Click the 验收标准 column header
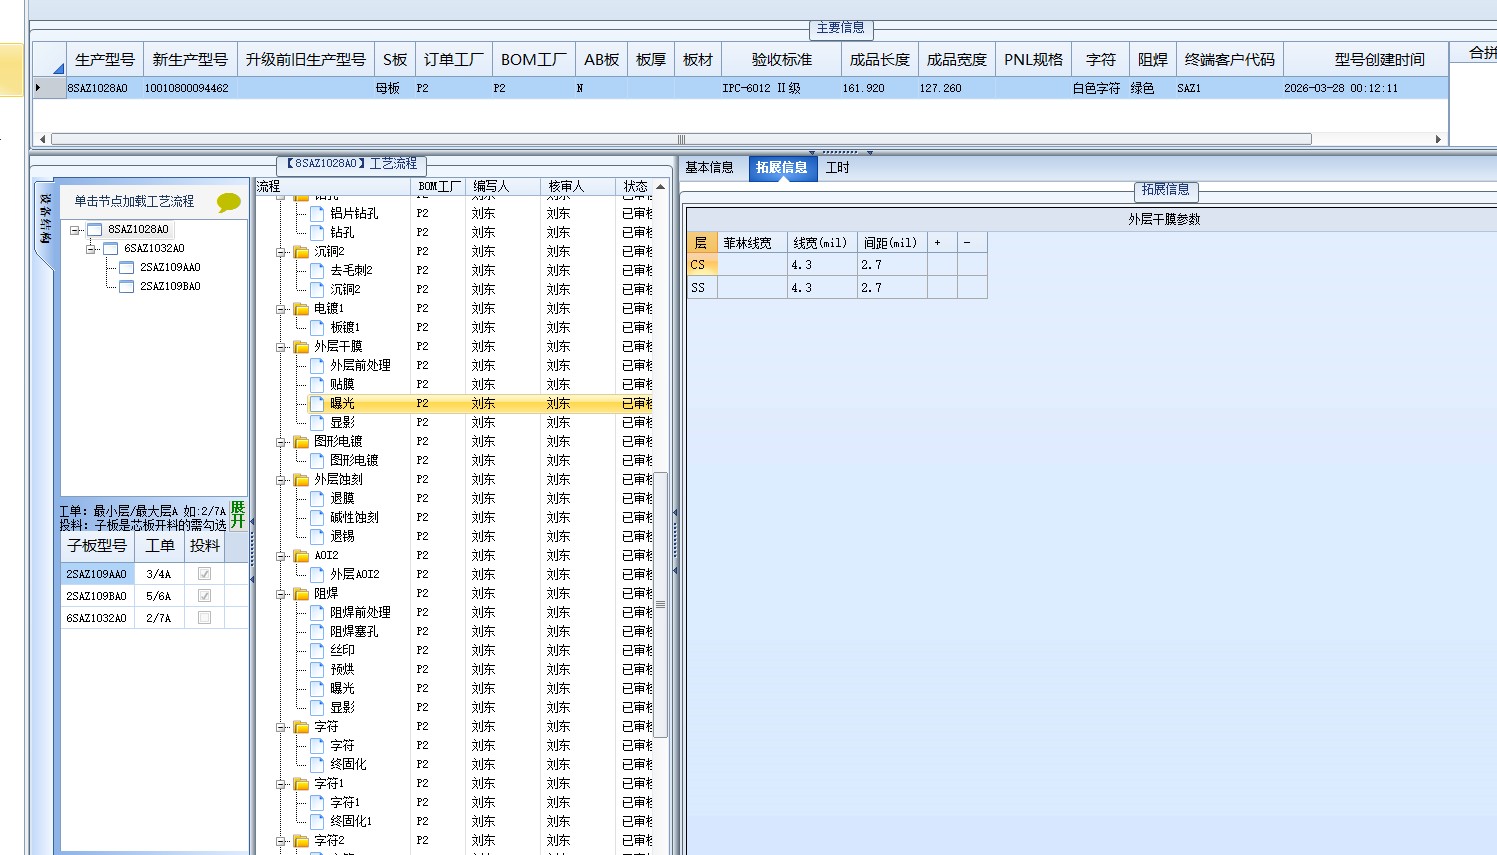This screenshot has height=855, width=1497. pos(782,60)
